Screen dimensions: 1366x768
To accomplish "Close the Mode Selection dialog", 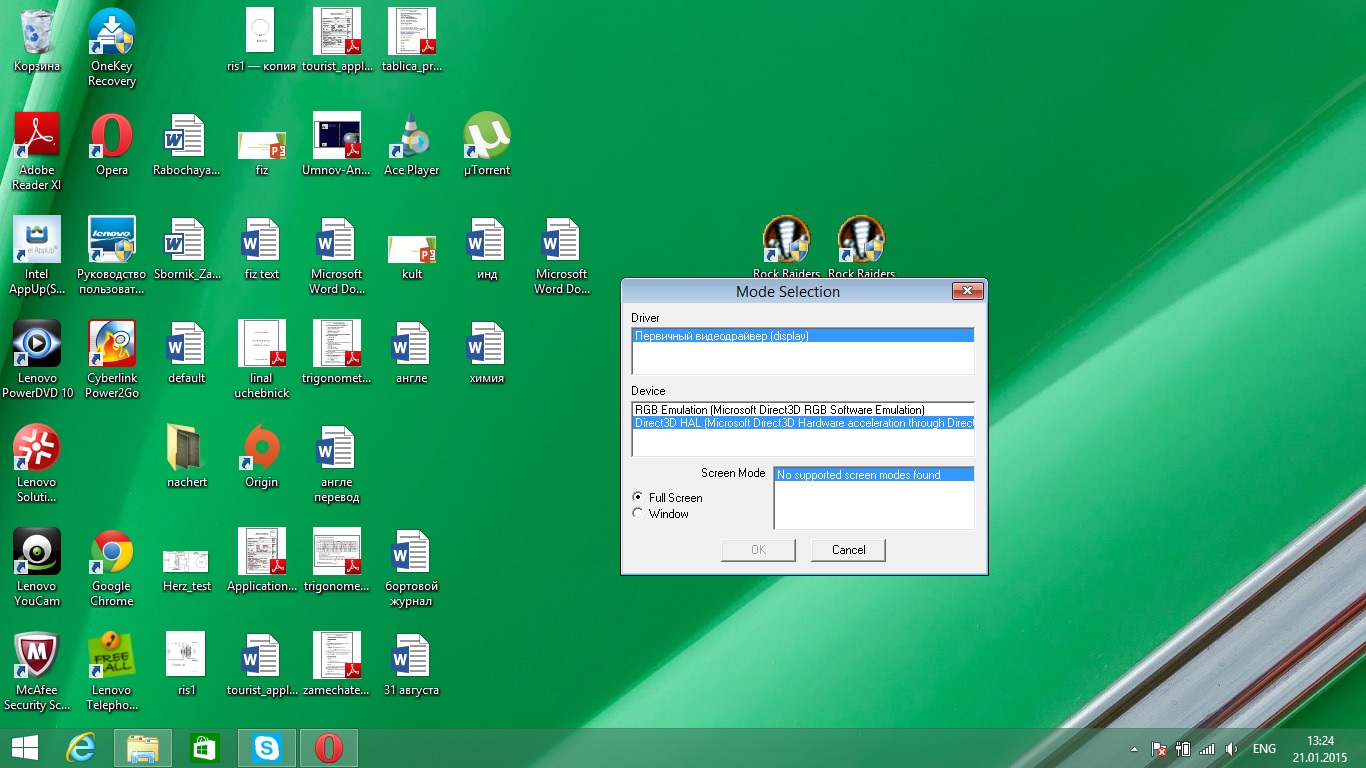I will [966, 291].
